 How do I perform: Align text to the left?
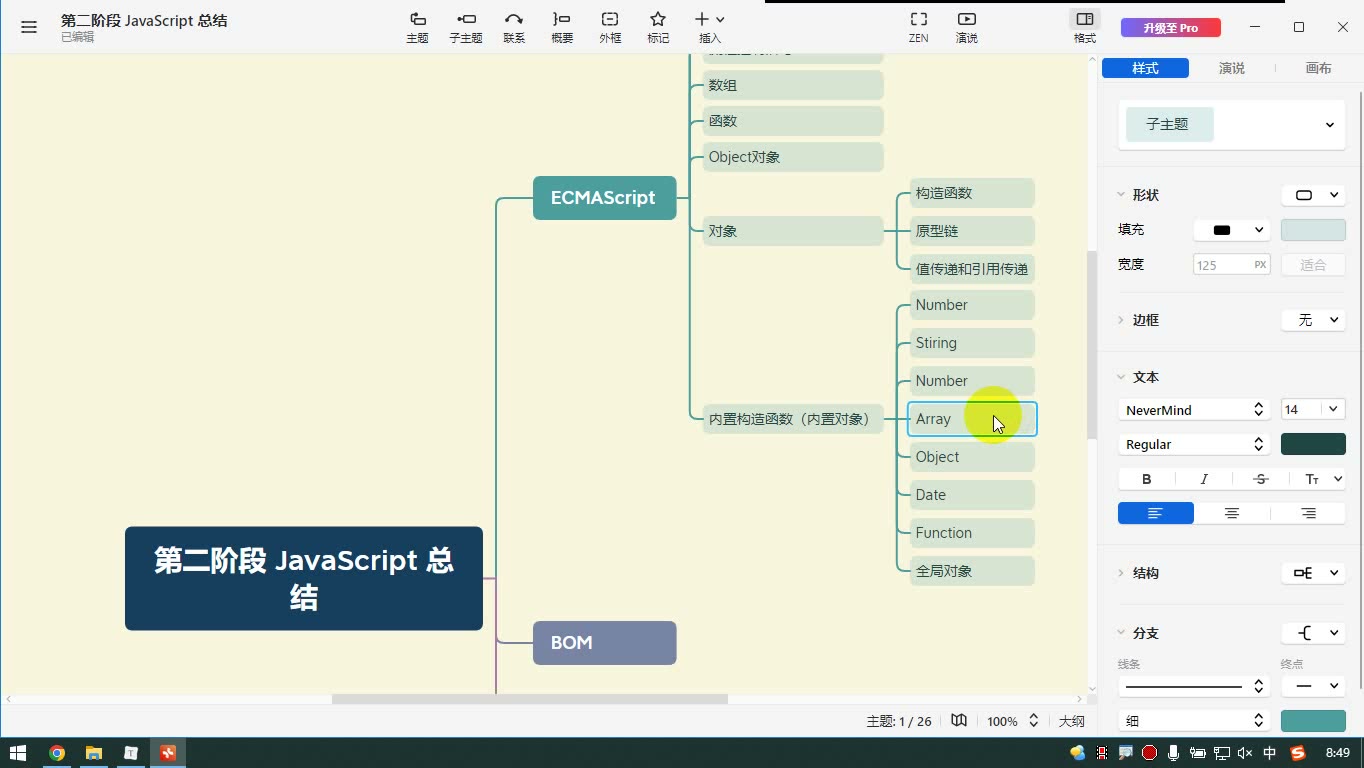pyautogui.click(x=1155, y=513)
